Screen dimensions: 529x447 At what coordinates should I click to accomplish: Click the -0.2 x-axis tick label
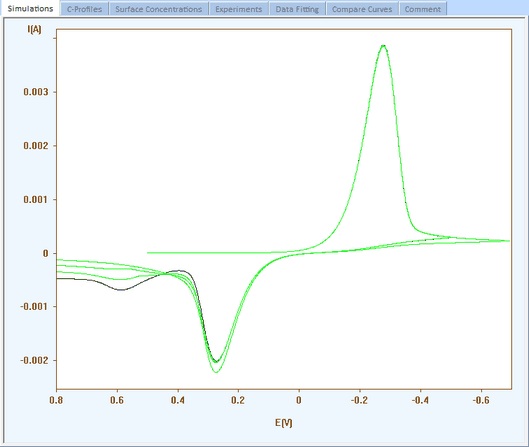359,400
